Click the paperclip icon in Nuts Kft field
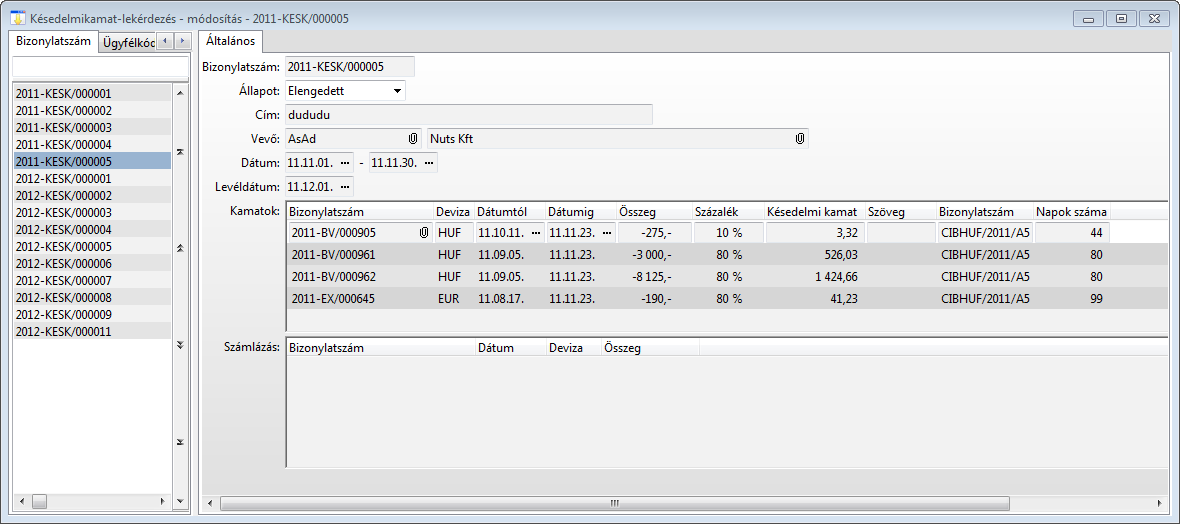 click(x=799, y=139)
